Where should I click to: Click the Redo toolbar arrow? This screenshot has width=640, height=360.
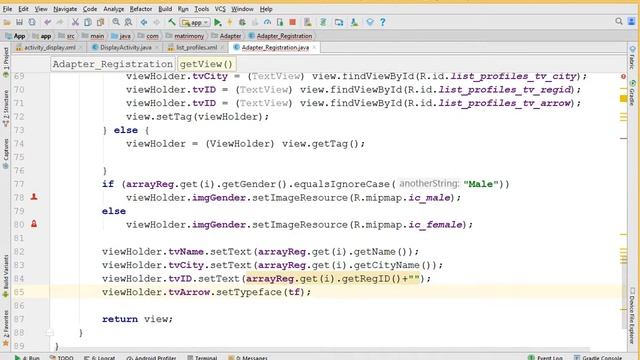click(60, 22)
